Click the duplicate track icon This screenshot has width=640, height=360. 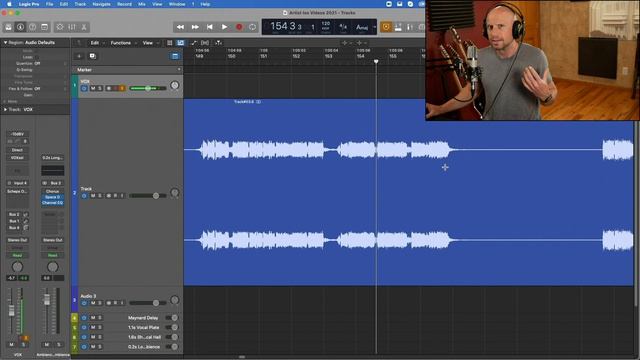93,56
